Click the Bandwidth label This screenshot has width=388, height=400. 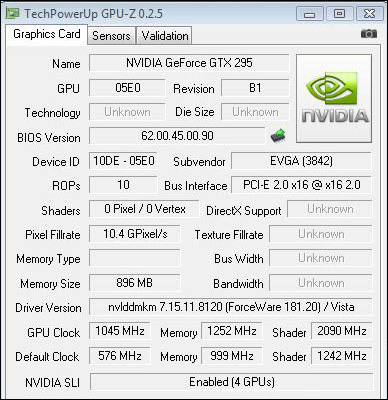click(238, 284)
